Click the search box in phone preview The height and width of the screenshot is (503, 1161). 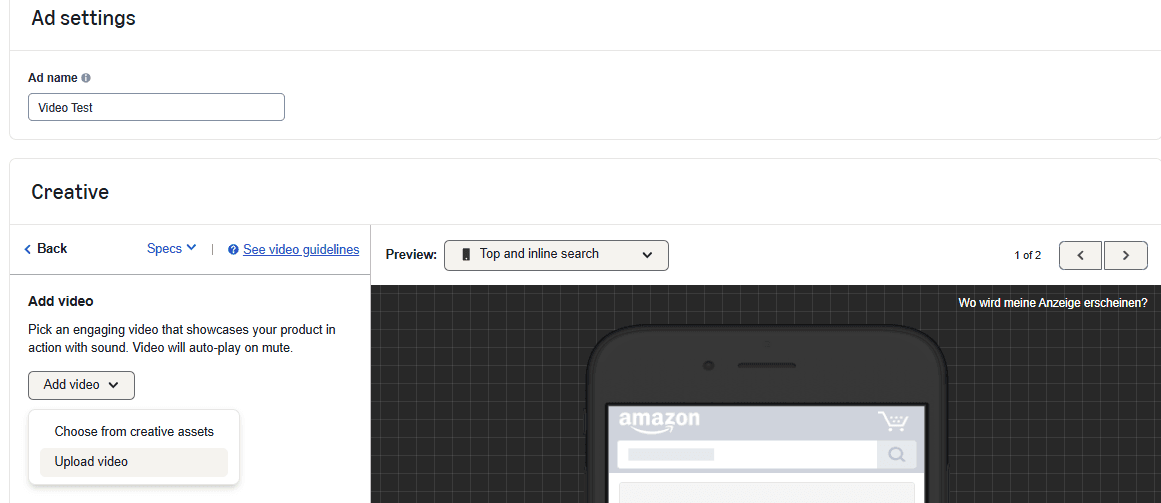pos(747,454)
